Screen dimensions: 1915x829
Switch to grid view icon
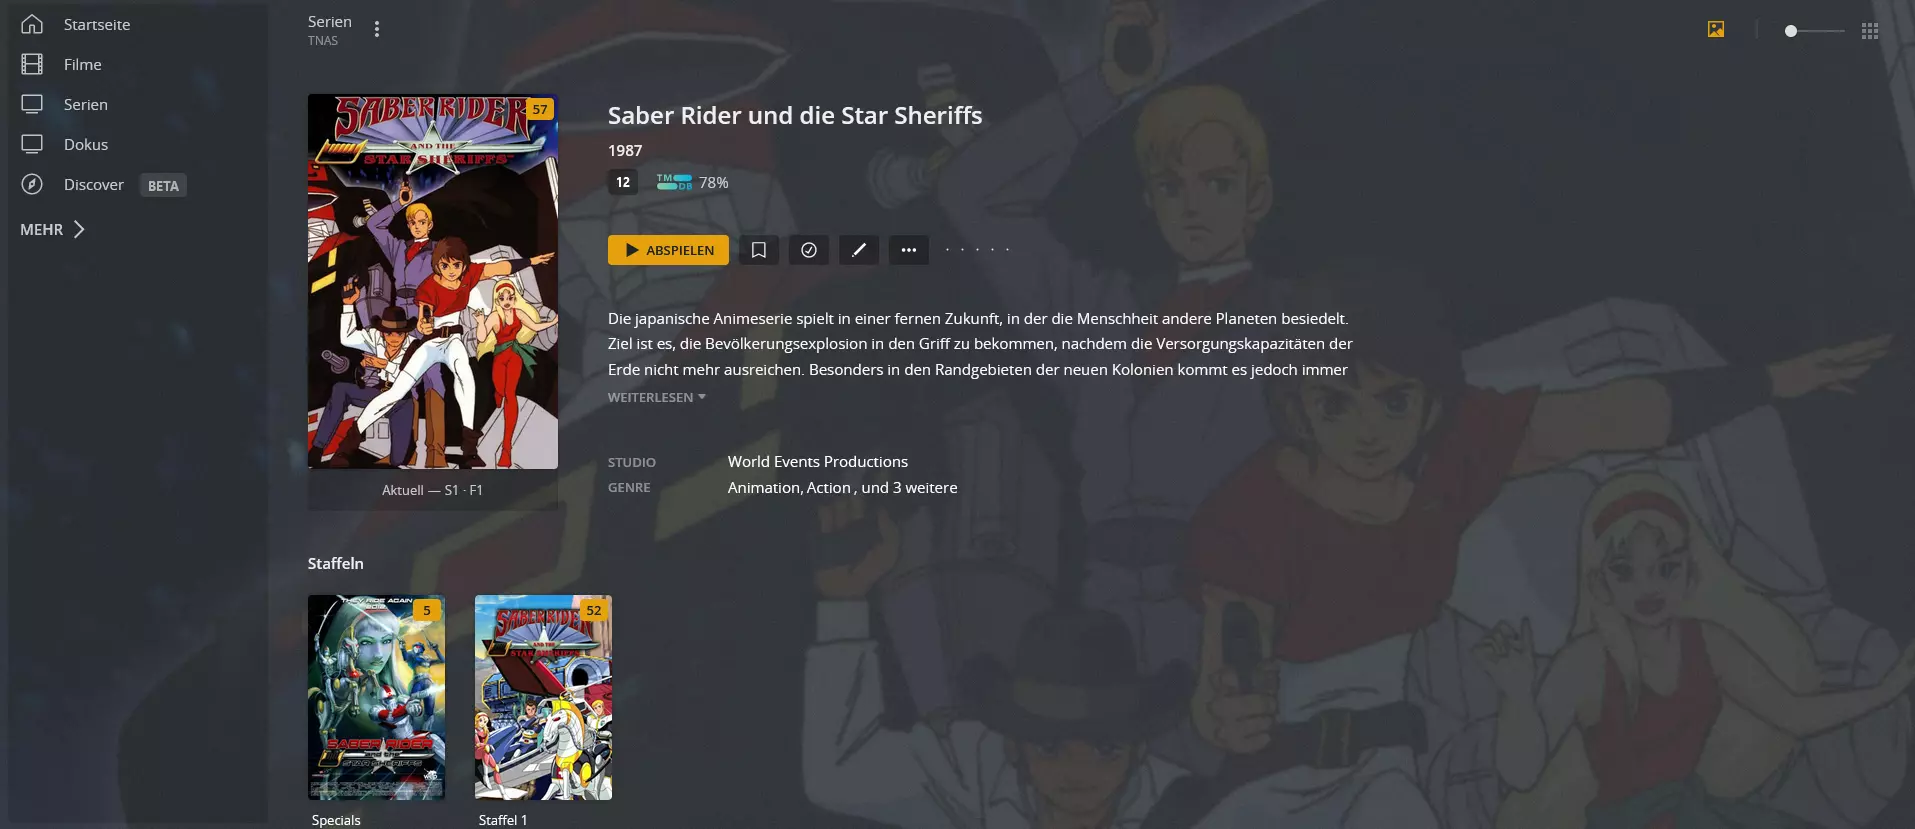[x=1870, y=31]
